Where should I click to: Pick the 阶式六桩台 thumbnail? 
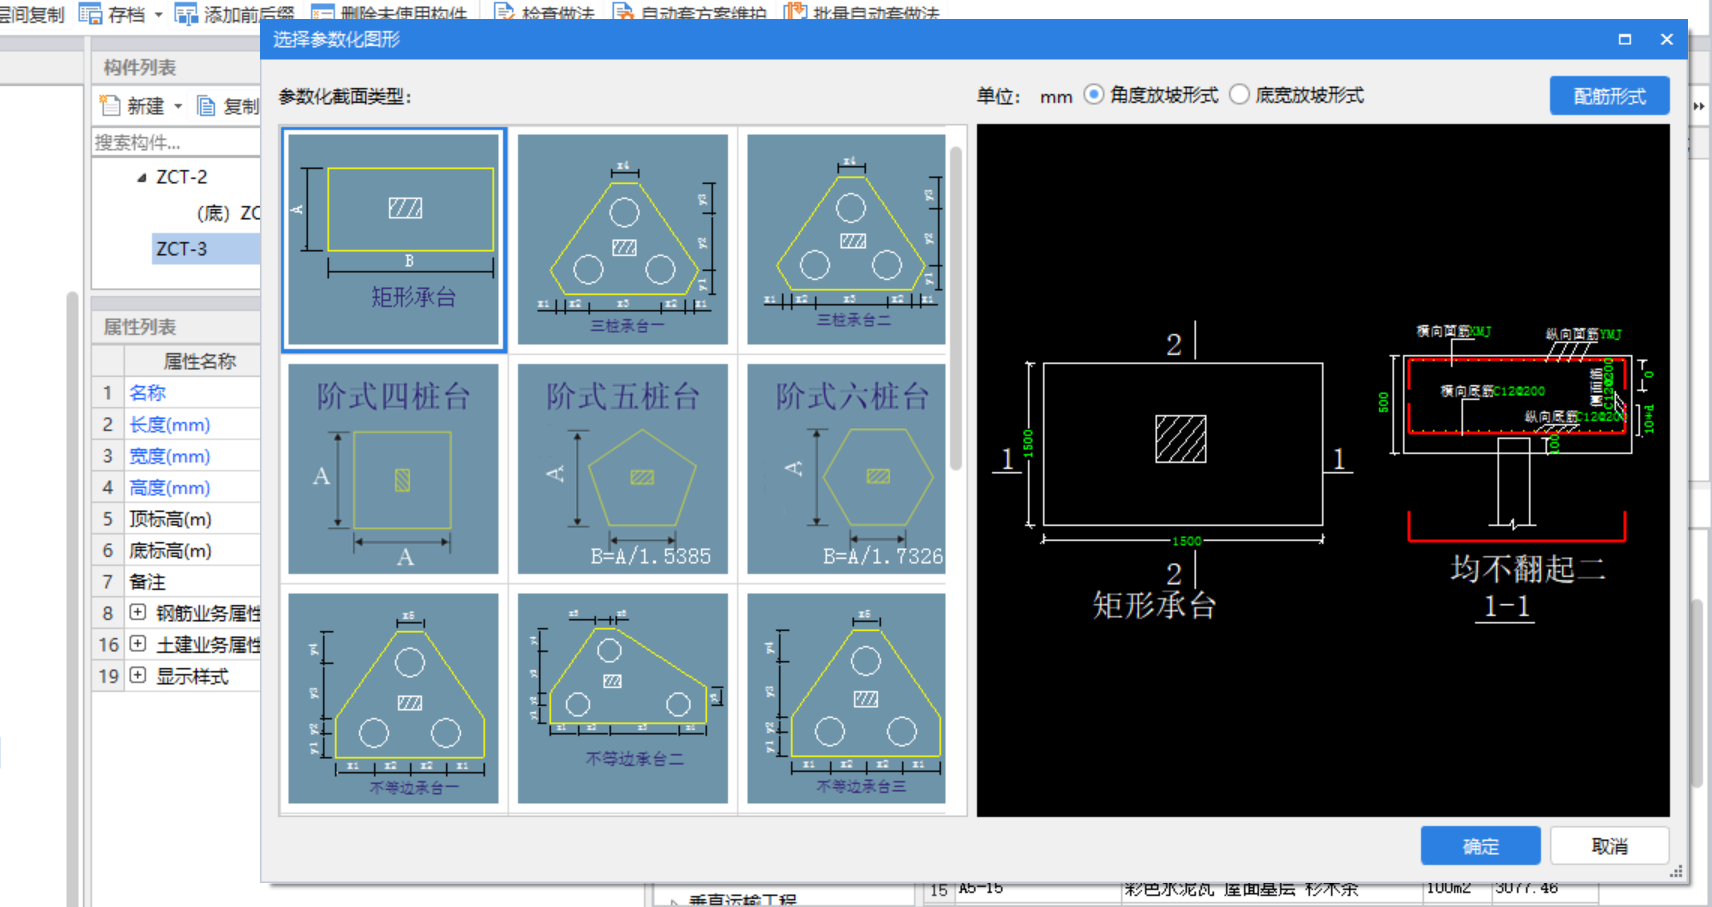click(846, 468)
